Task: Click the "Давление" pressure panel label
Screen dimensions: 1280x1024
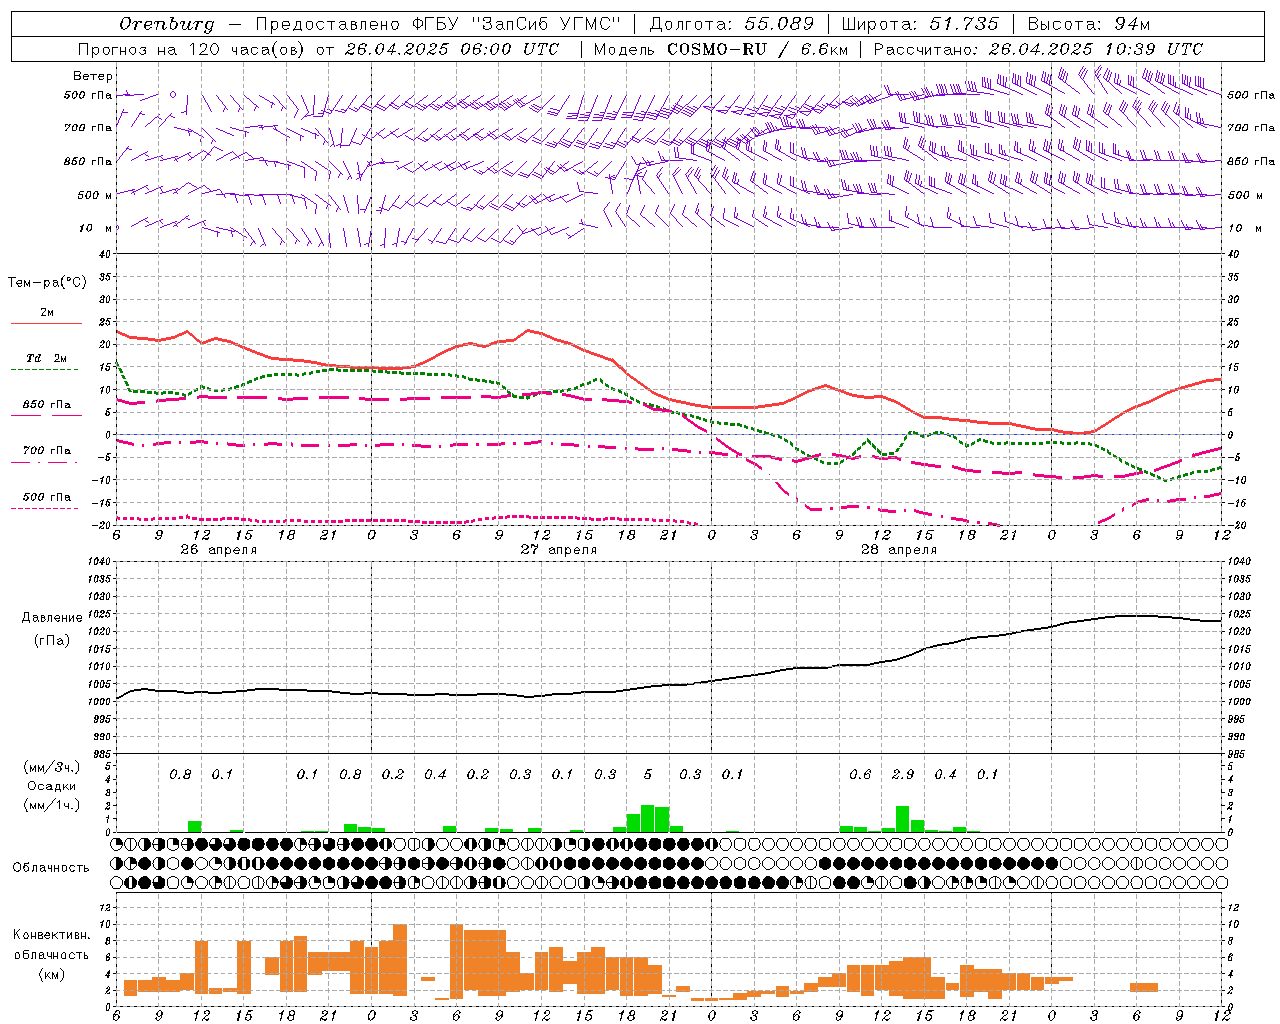Action: (x=52, y=618)
